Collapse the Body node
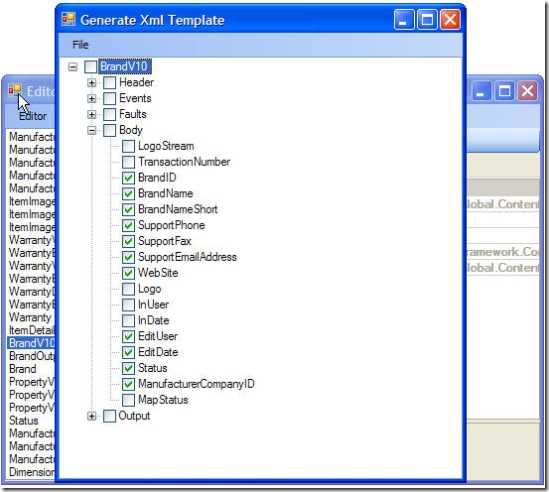Viewport: 549px width, 492px height. pyautogui.click(x=92, y=131)
